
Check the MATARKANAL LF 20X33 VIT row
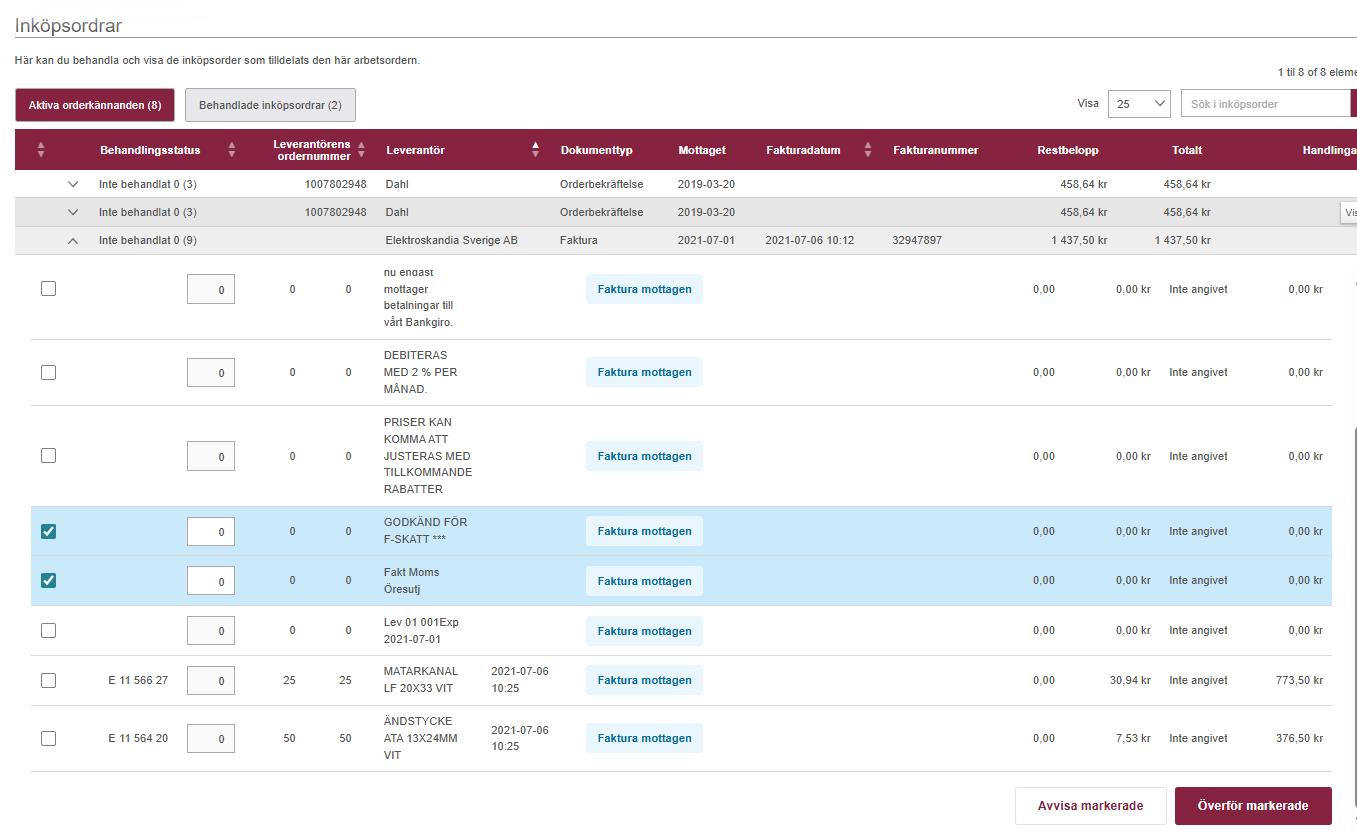point(48,680)
